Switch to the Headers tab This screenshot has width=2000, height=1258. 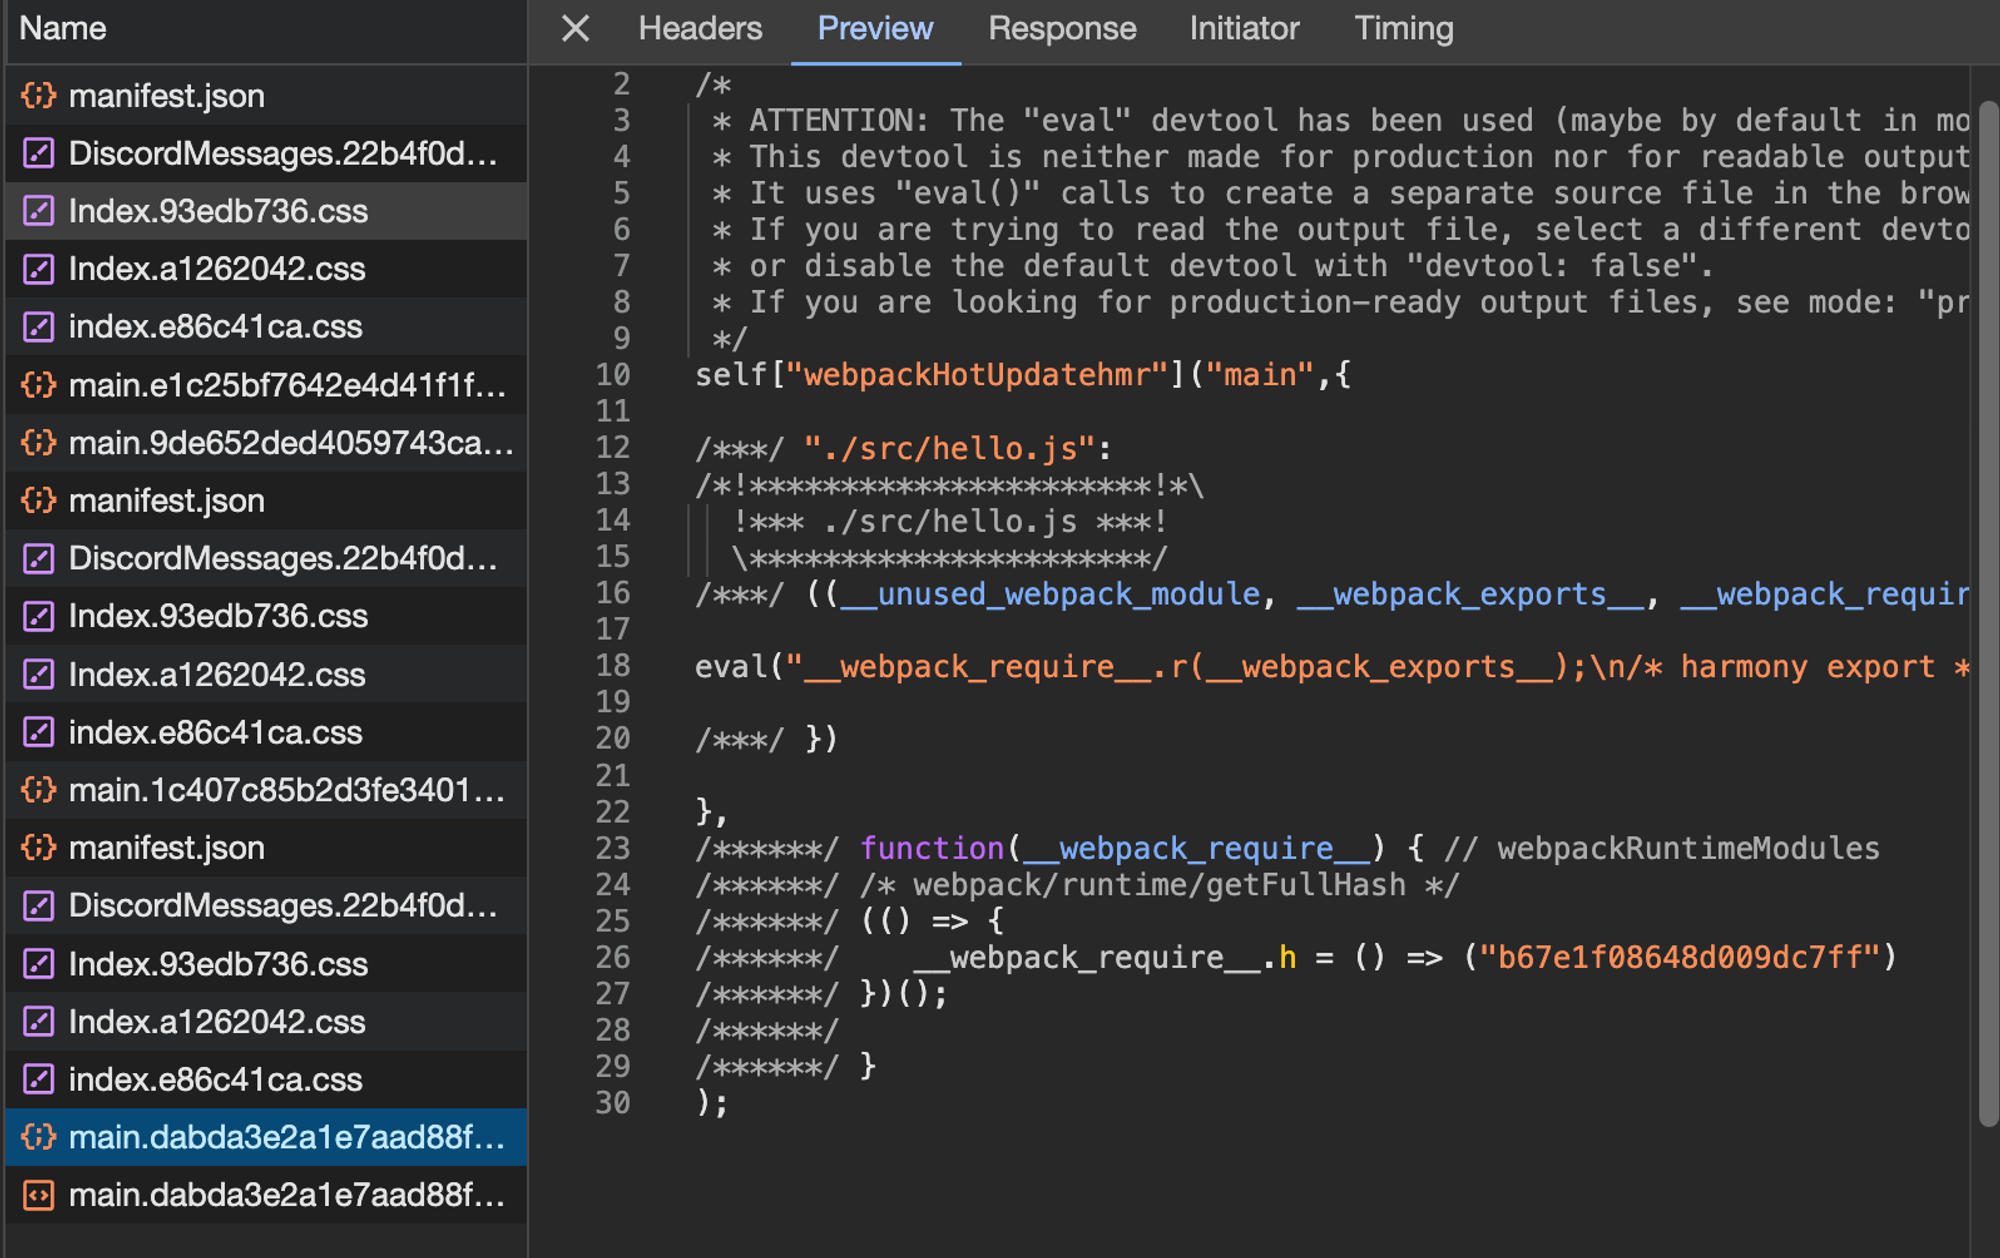pos(700,28)
